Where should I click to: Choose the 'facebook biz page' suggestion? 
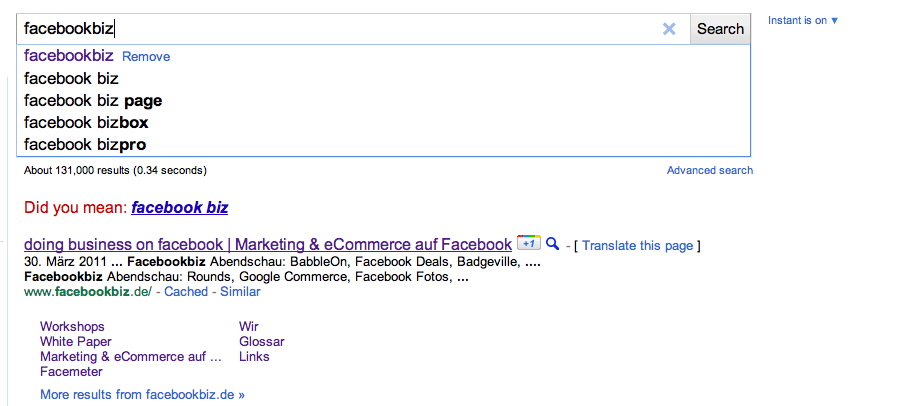point(93,100)
